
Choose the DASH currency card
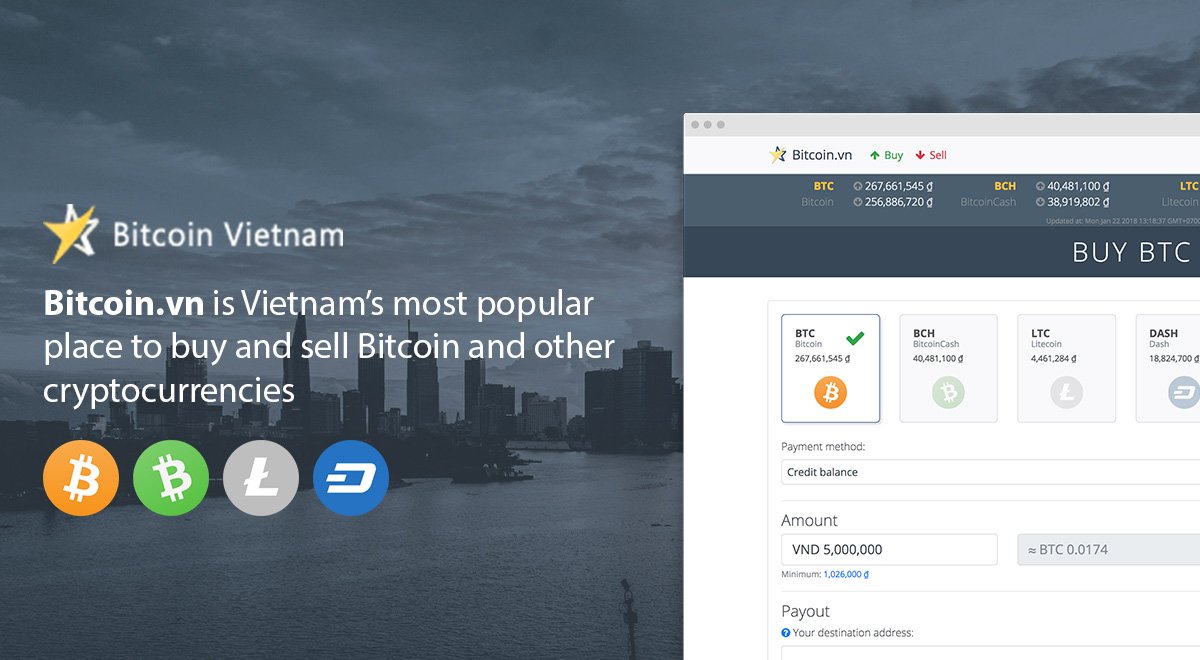[x=1170, y=368]
